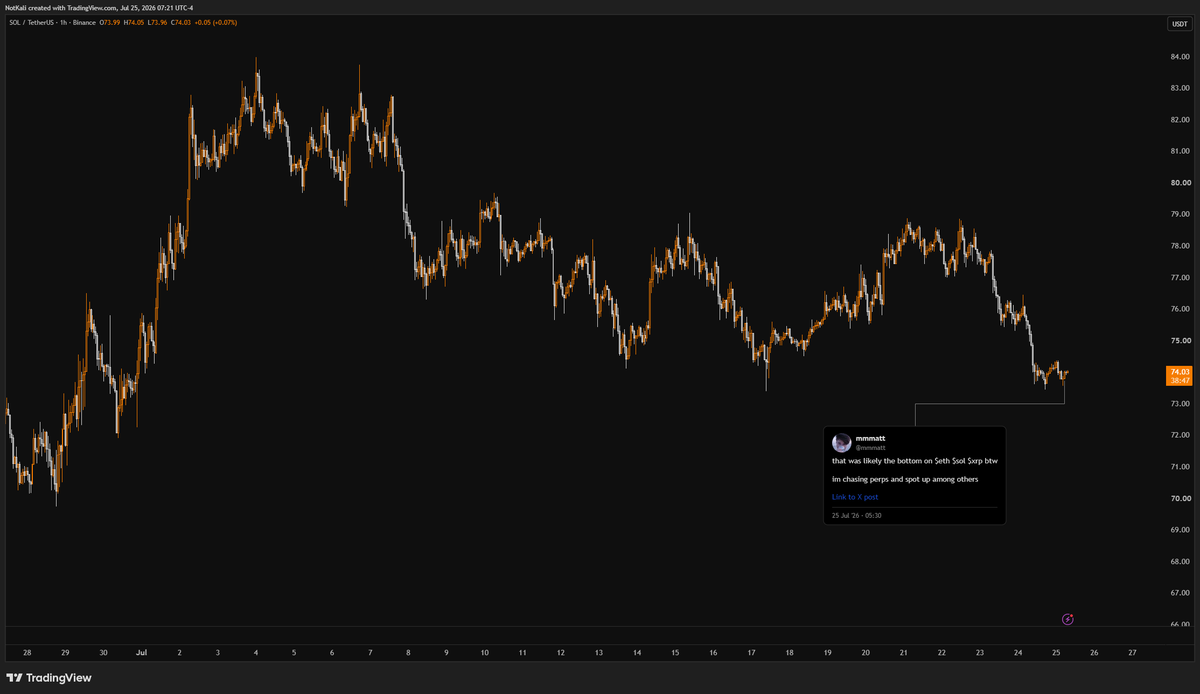Click date label 8 on the time axis

coord(408,652)
